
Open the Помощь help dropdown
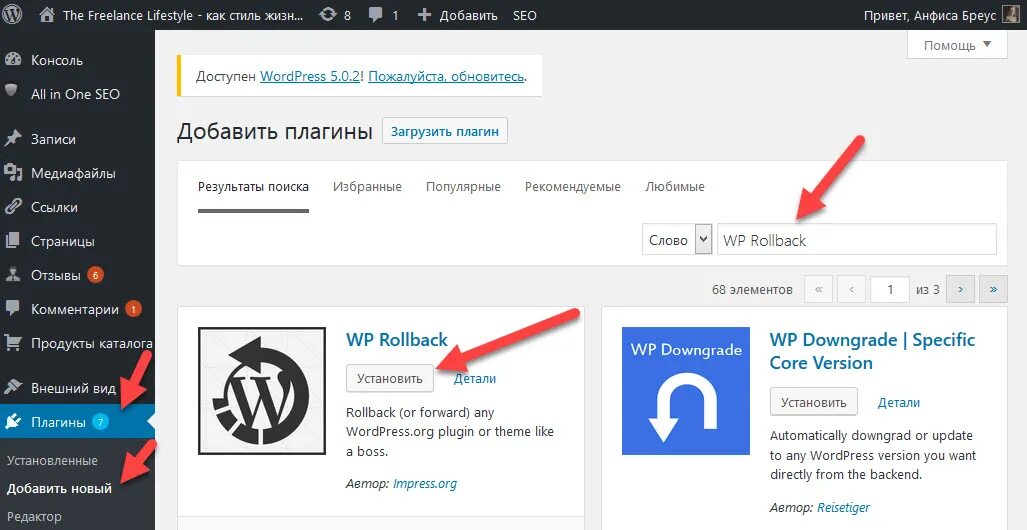[957, 45]
